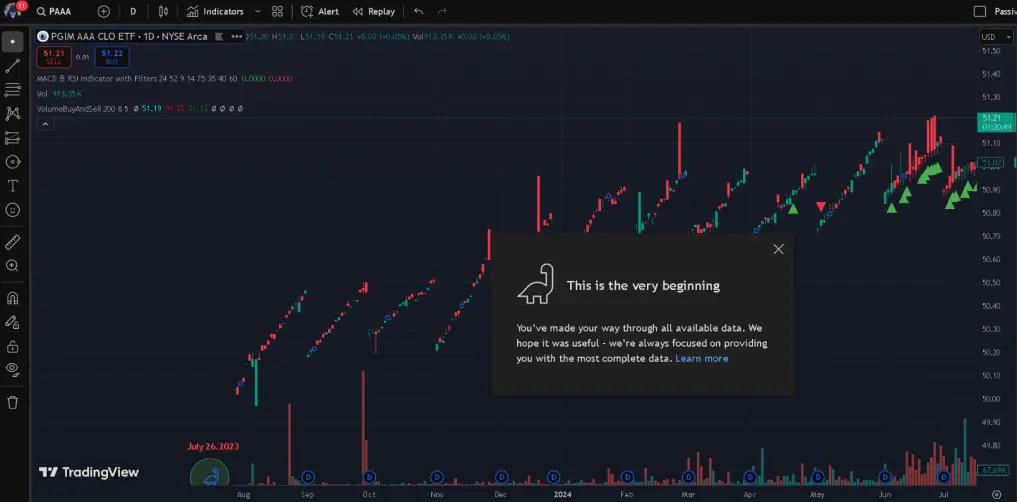Image resolution: width=1017 pixels, height=502 pixels.
Task: Open chart settings gear at bottom right
Action: click(x=997, y=494)
